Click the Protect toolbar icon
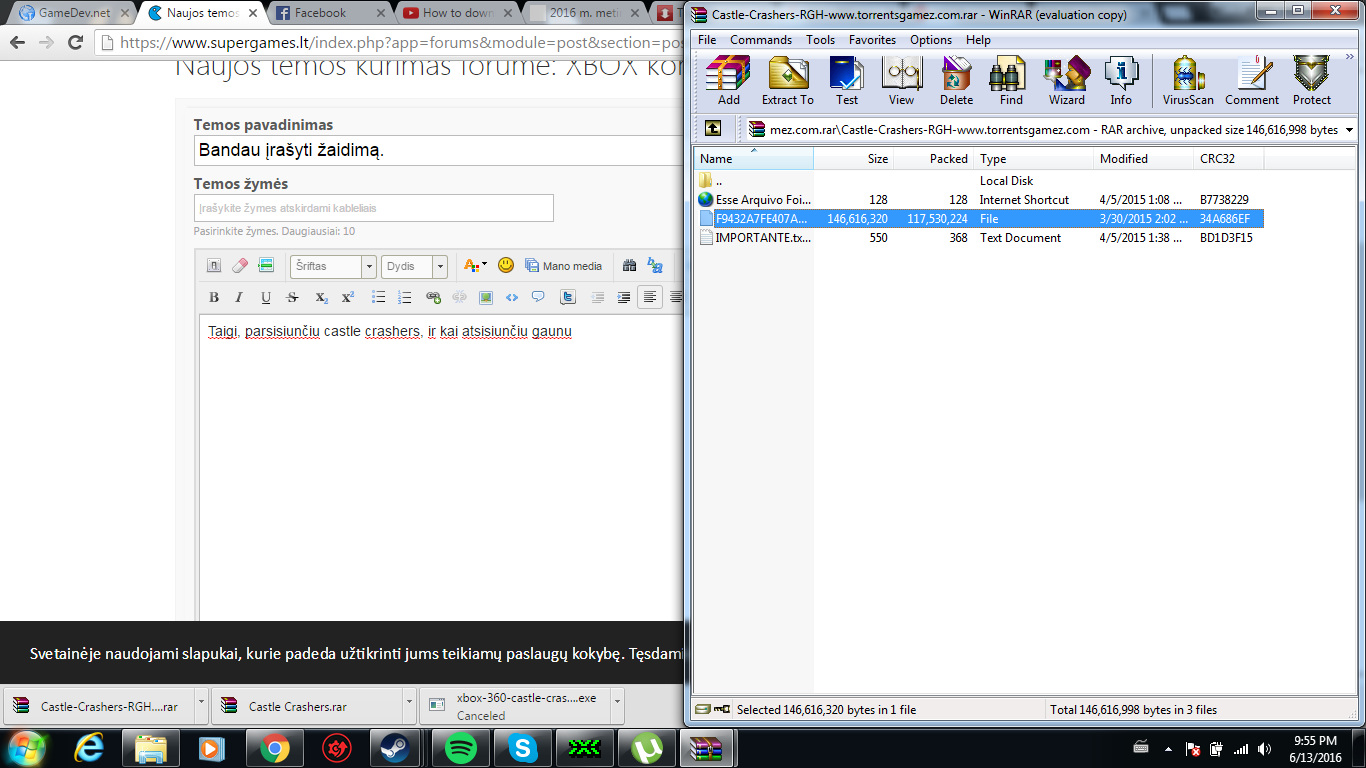The height and width of the screenshot is (768, 1366). (x=1311, y=80)
